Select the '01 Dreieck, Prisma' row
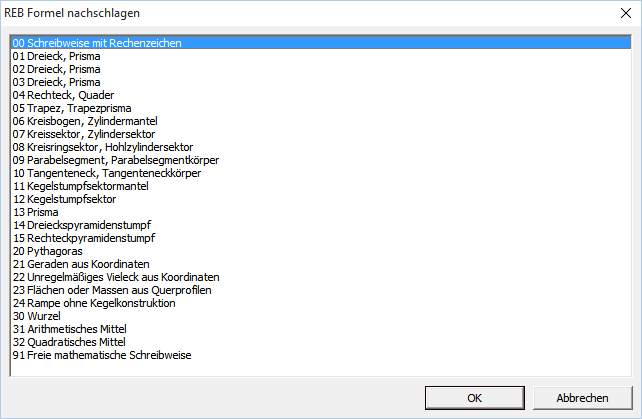The width and height of the screenshot is (642, 419). click(x=321, y=56)
